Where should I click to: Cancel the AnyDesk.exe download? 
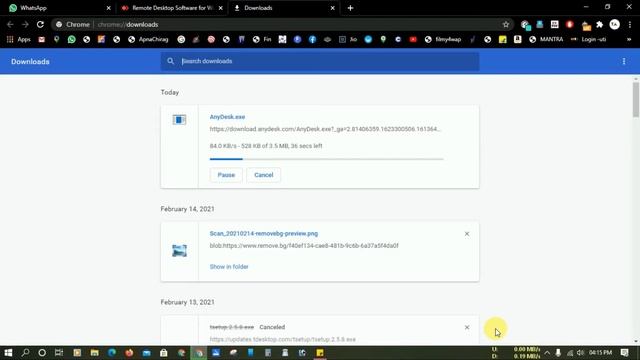(x=264, y=175)
